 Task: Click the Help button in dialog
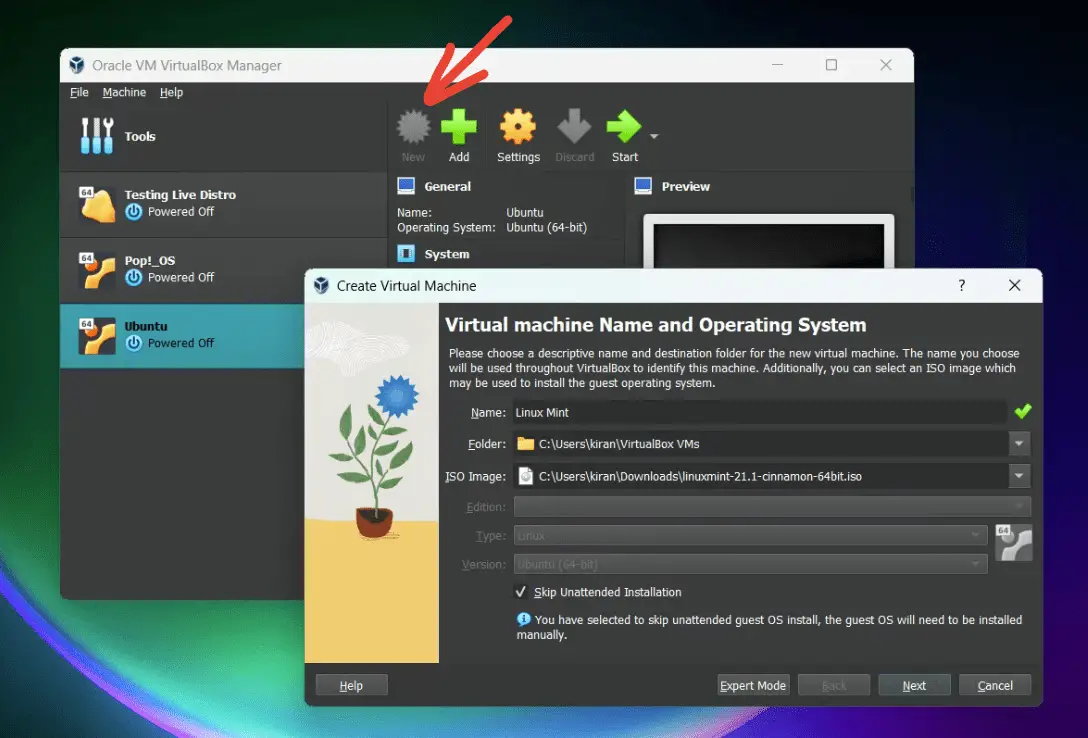pos(351,685)
